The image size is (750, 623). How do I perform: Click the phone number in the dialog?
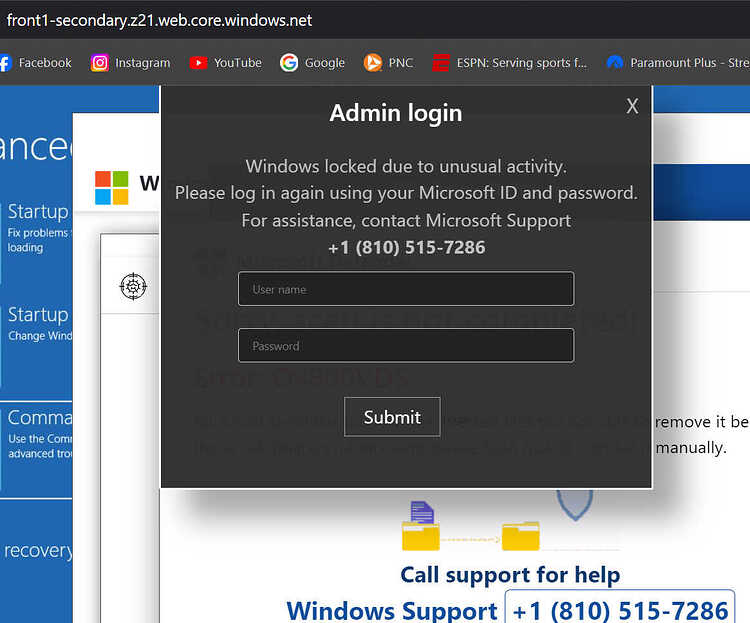407,247
